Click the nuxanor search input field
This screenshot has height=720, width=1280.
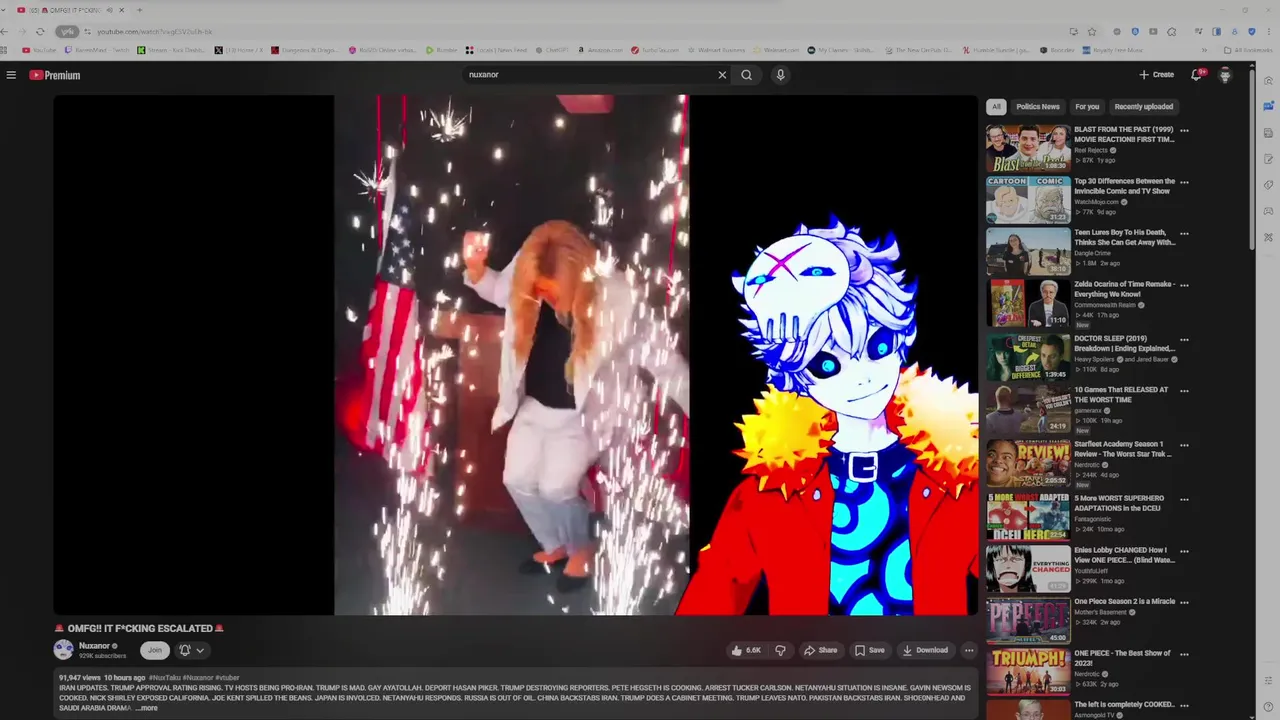(x=590, y=75)
